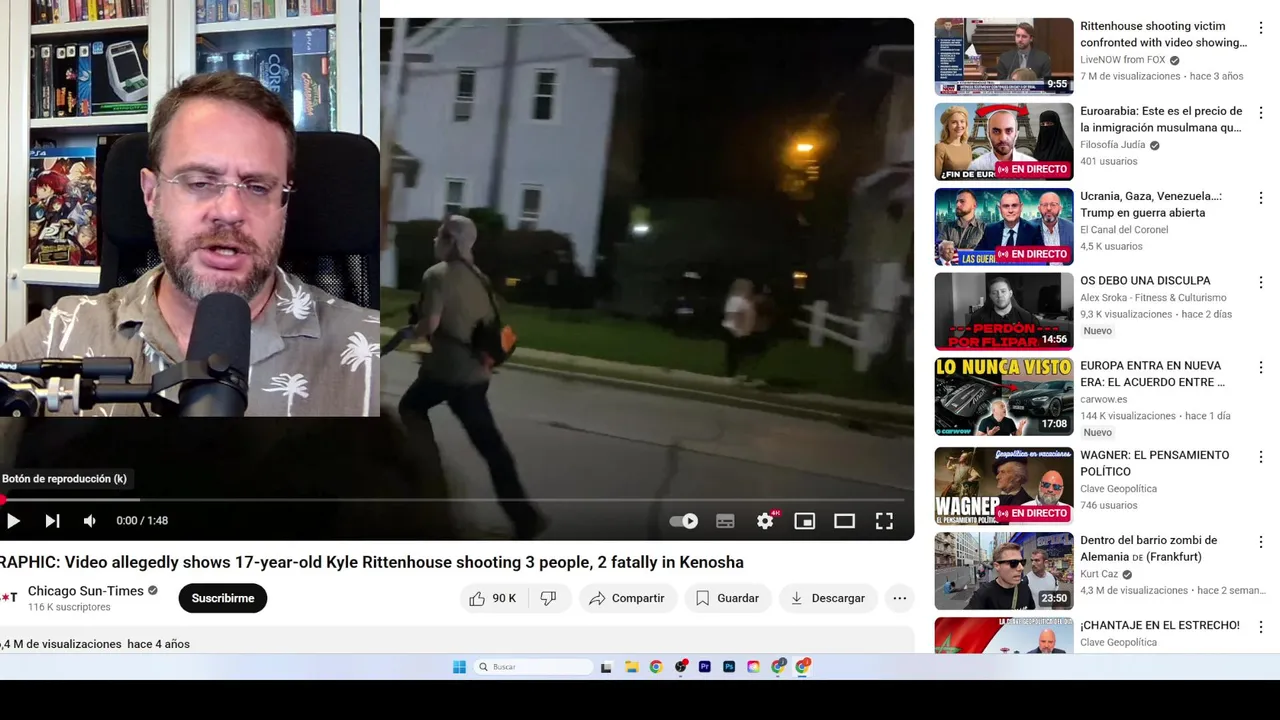
Task: Open Alex Sroka - Fitness & Culturismo channel name
Action: tap(1153, 298)
